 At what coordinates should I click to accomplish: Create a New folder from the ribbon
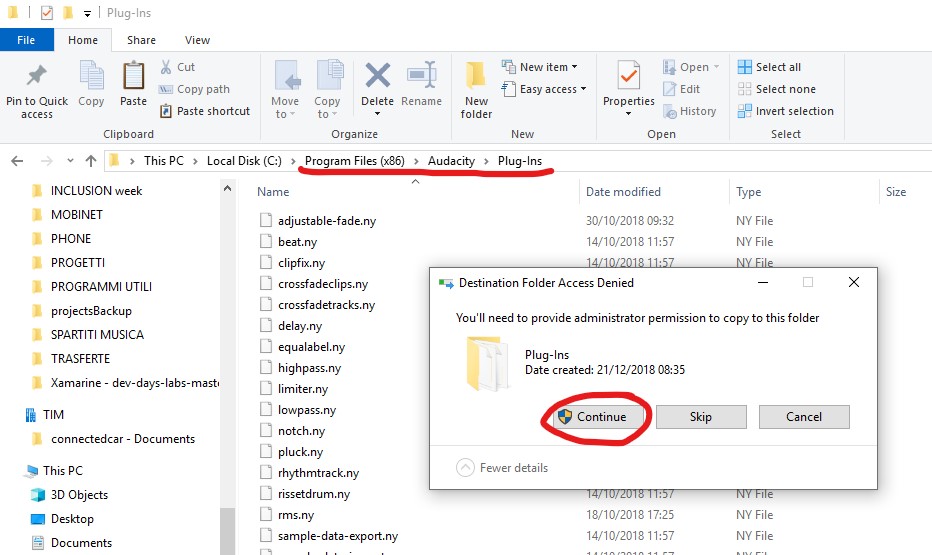[x=476, y=89]
